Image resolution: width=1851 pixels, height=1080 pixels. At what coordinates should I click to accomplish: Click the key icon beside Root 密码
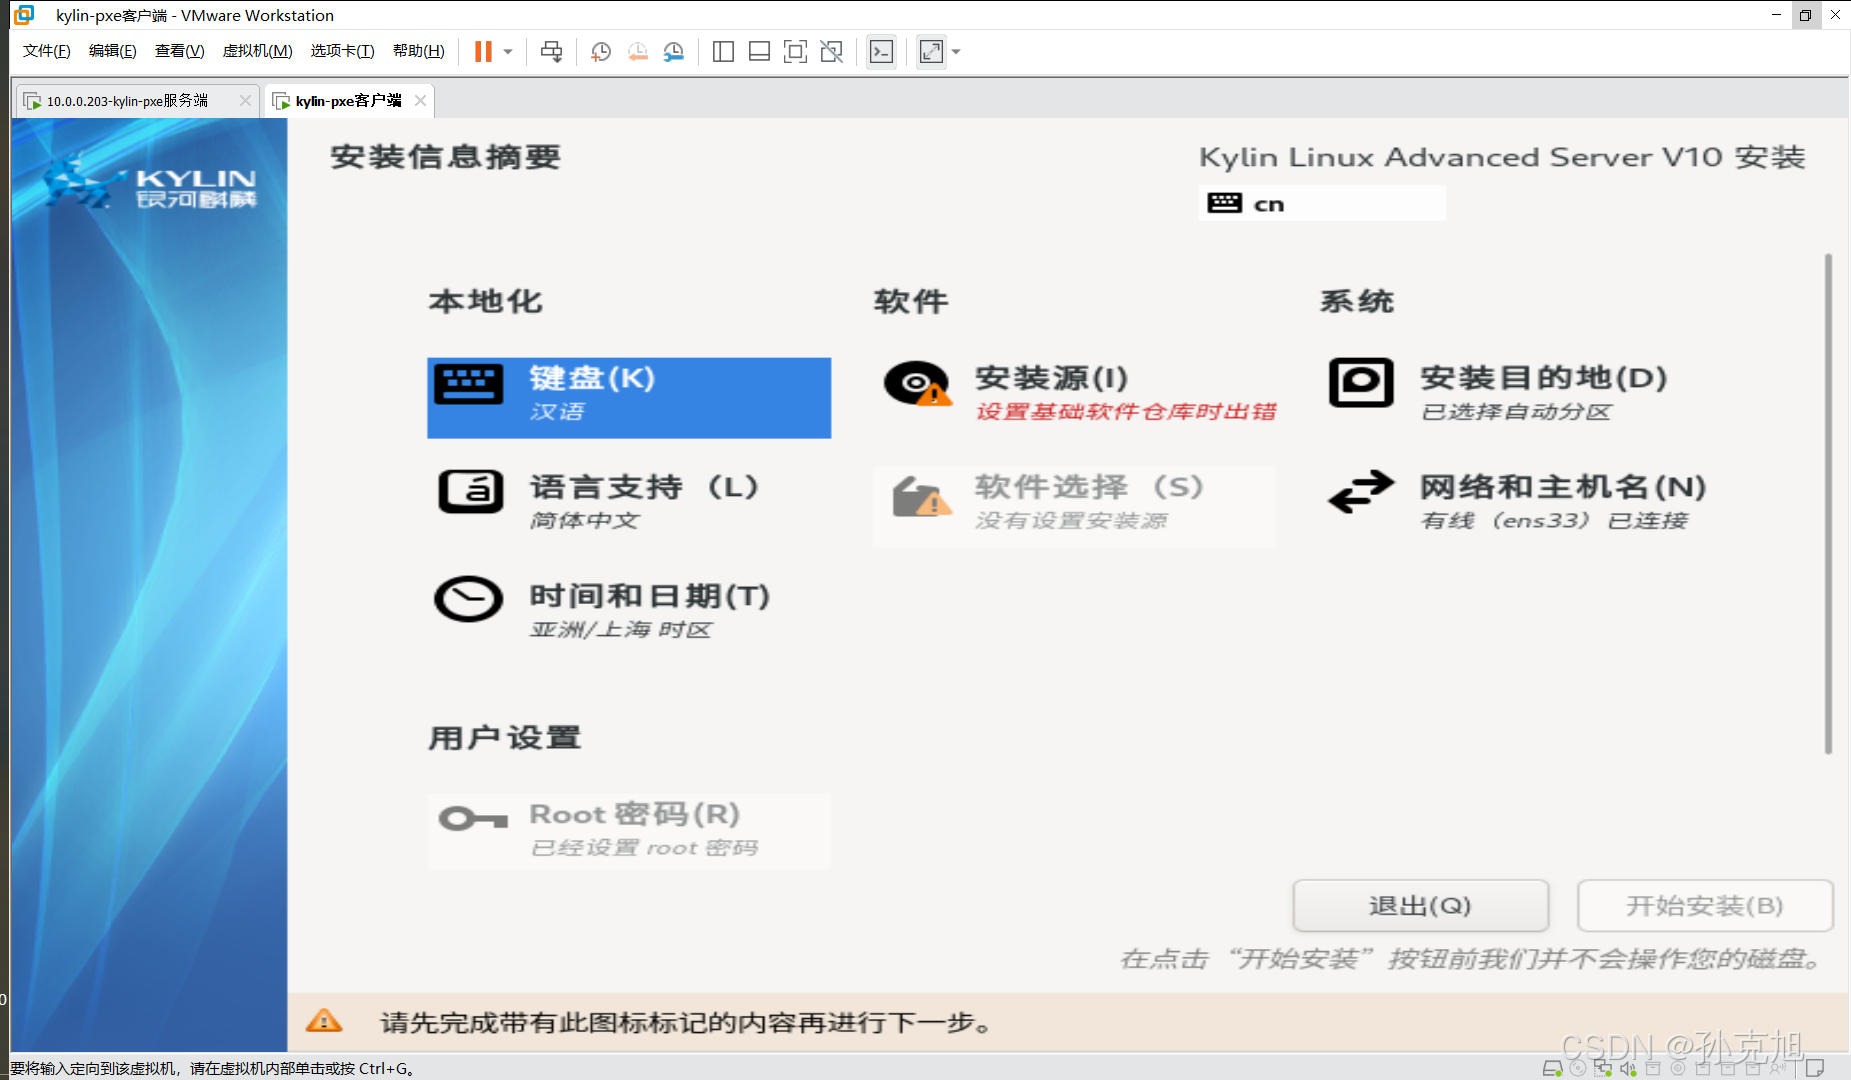tap(473, 819)
